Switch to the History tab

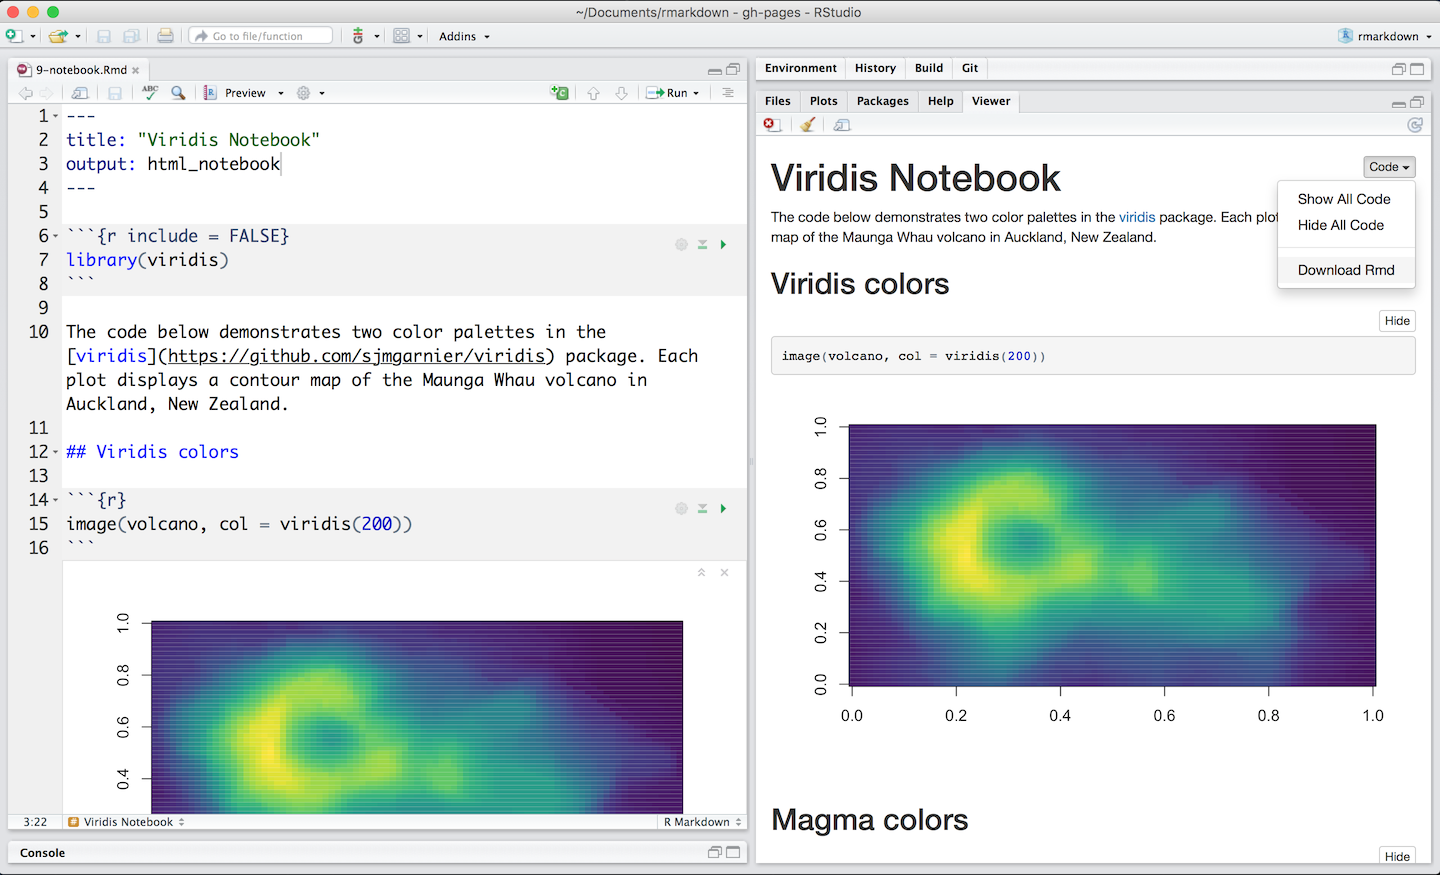[x=875, y=68]
